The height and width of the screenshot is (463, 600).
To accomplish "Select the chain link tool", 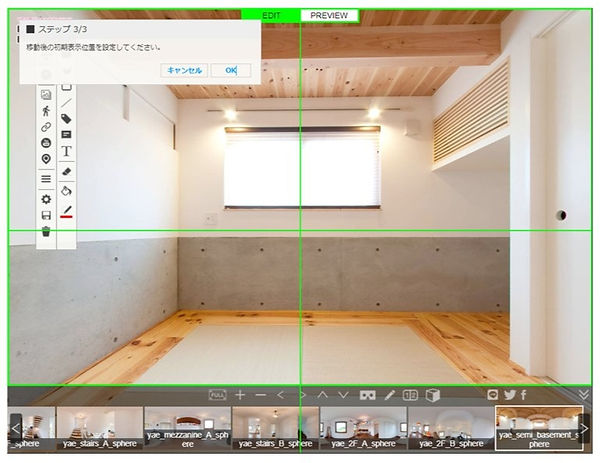I will [46, 127].
